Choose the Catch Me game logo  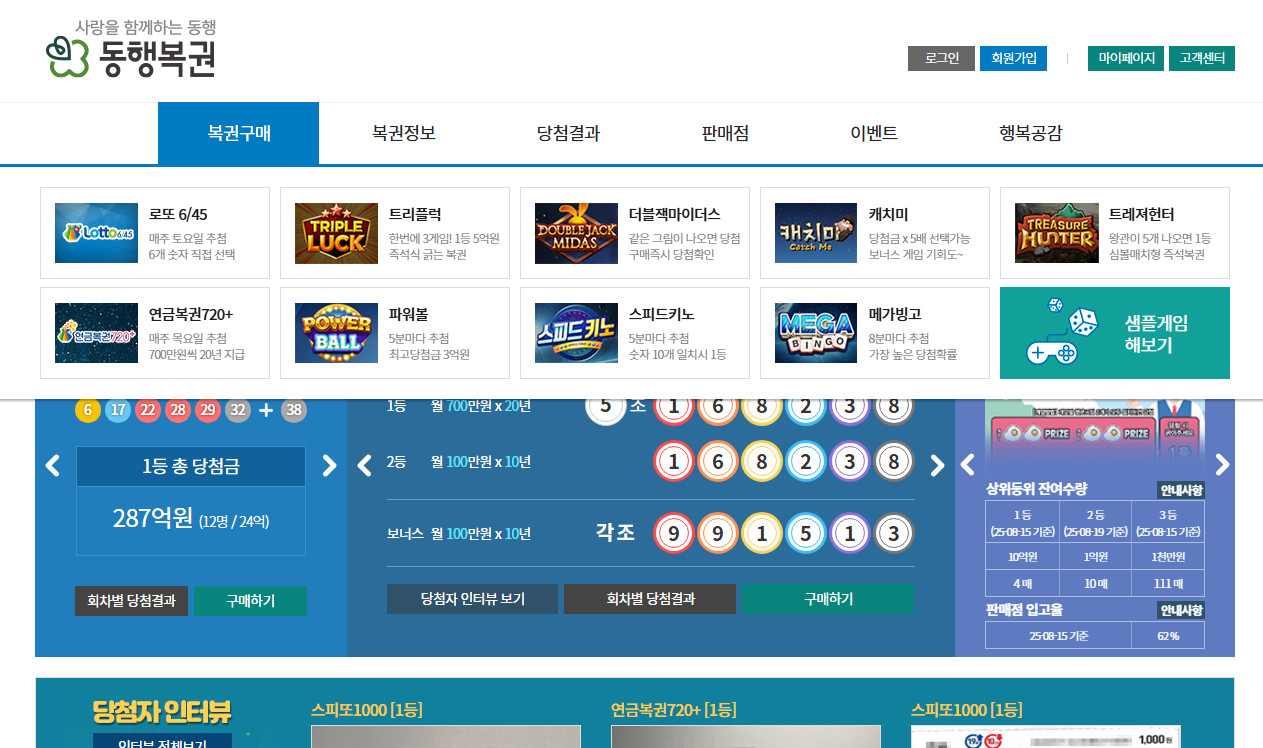(x=816, y=233)
